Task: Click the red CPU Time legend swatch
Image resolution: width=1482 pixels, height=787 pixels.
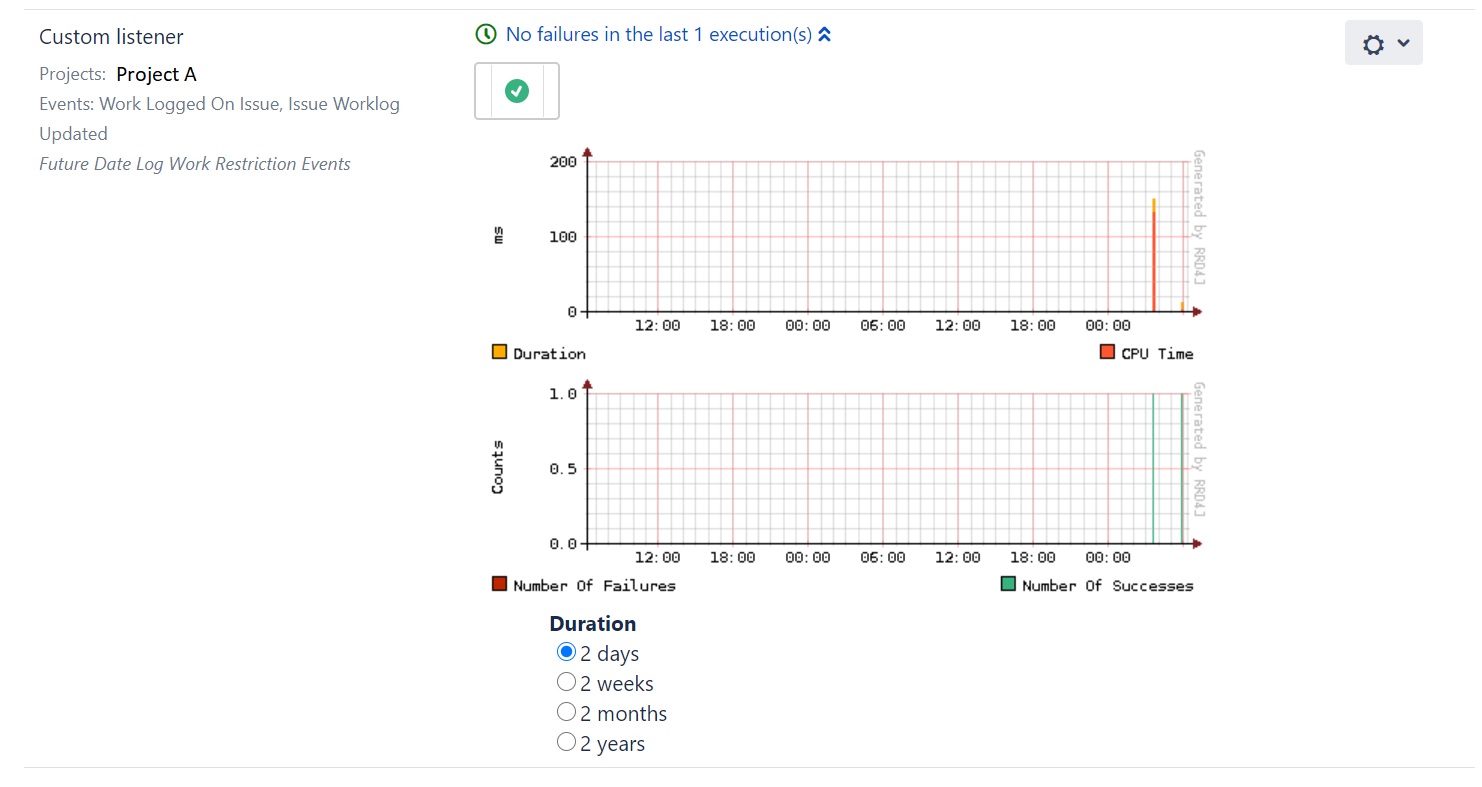Action: 1107,352
